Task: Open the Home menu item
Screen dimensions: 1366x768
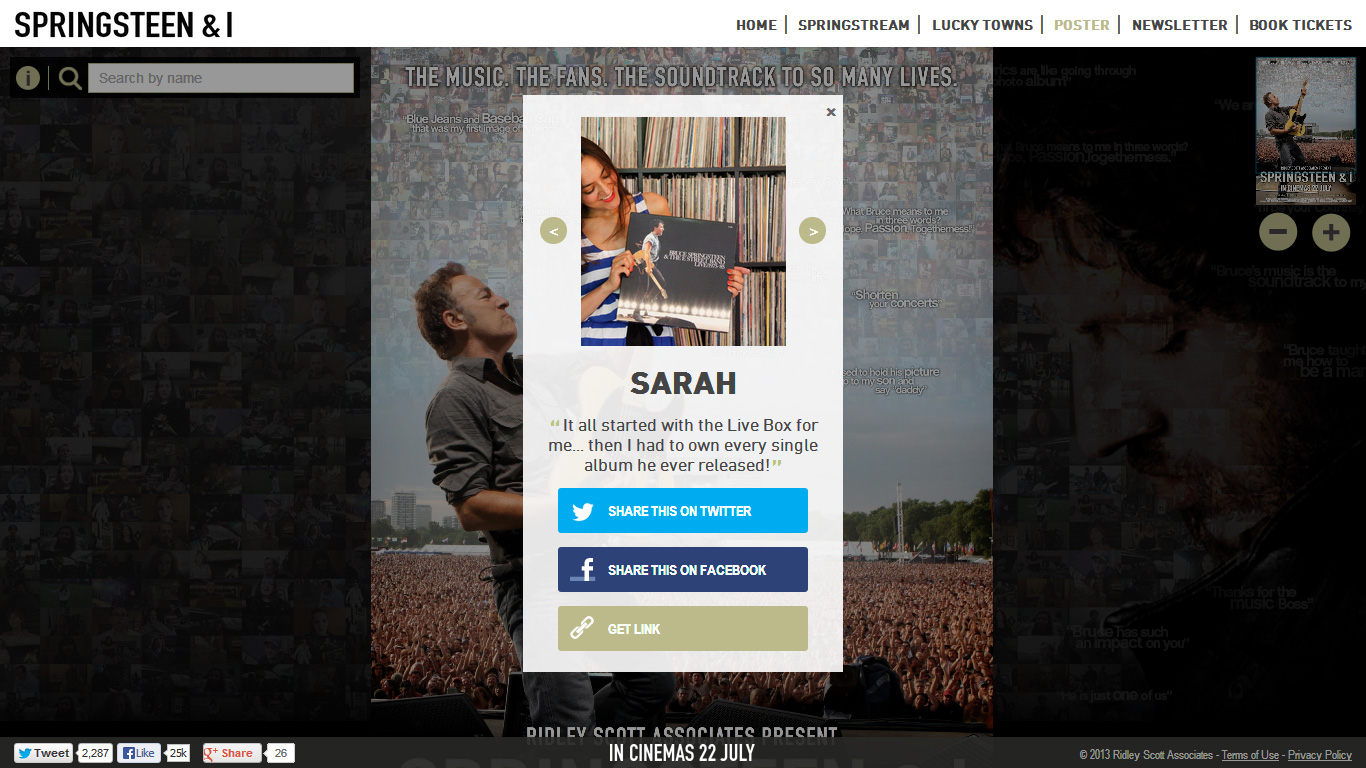Action: click(x=756, y=25)
